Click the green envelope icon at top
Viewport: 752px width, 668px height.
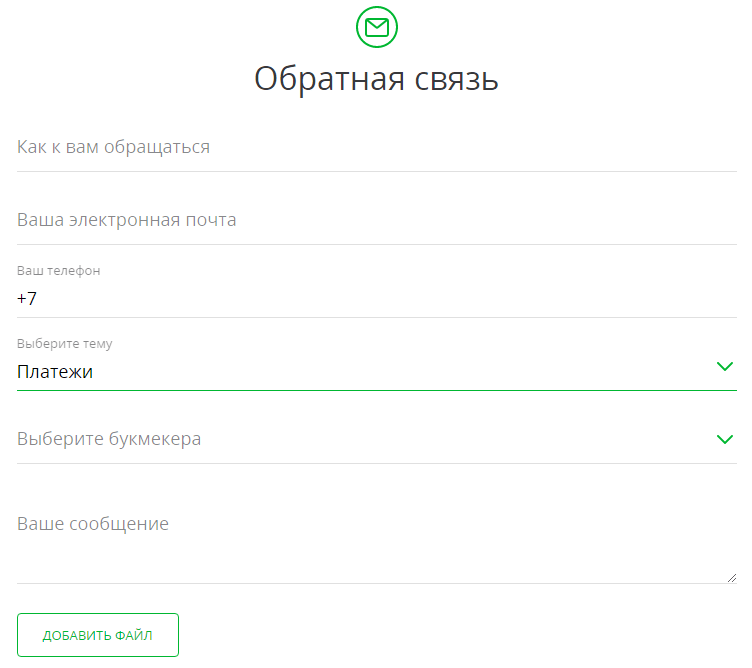[376, 27]
